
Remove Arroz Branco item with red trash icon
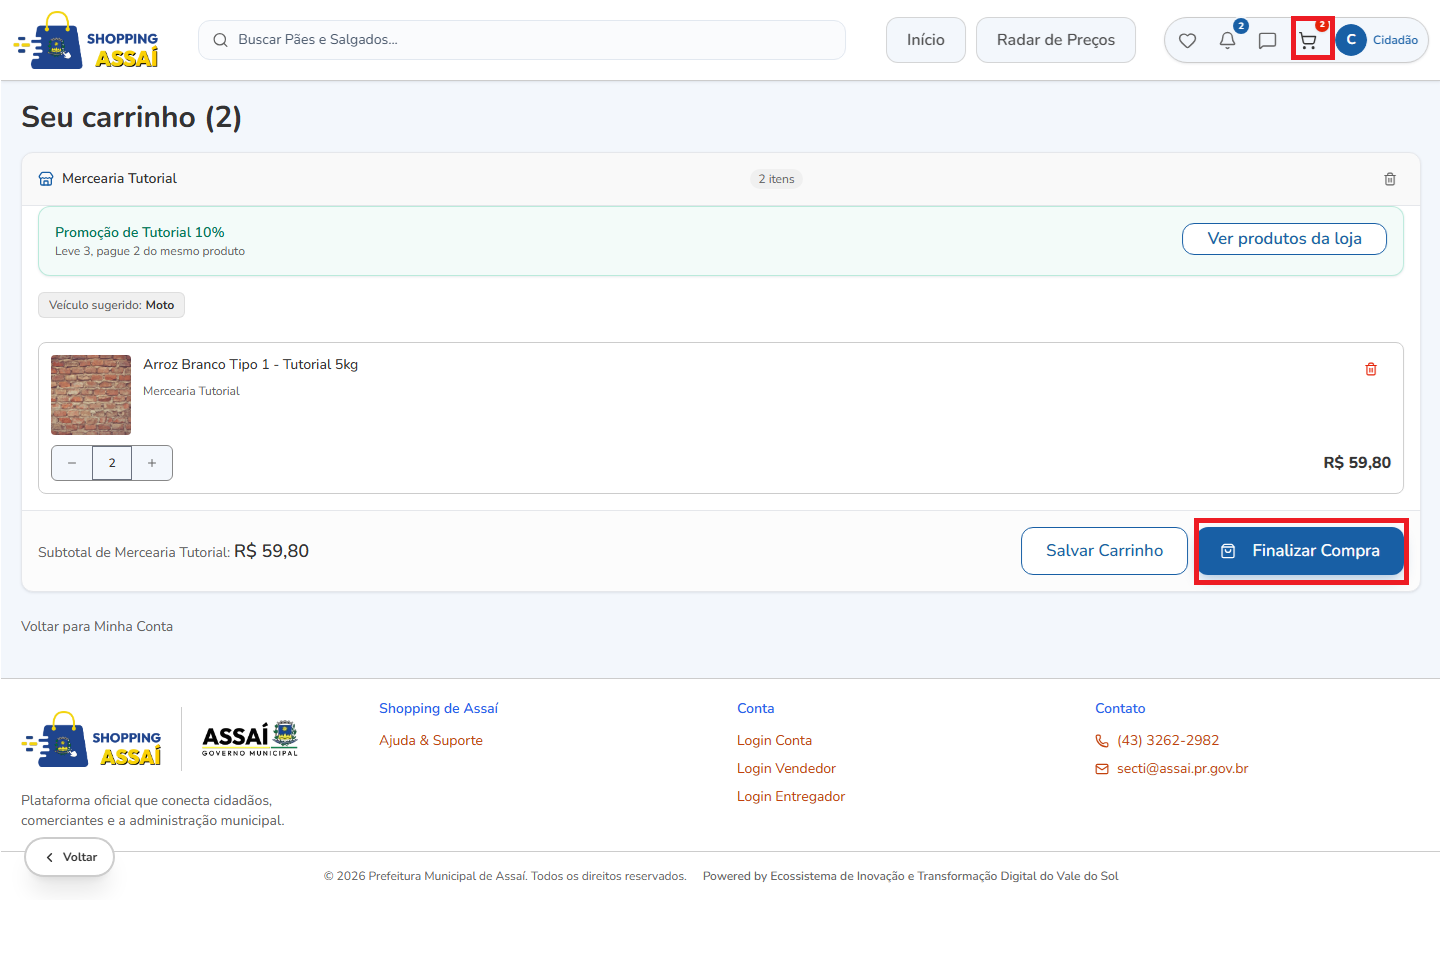click(1371, 369)
